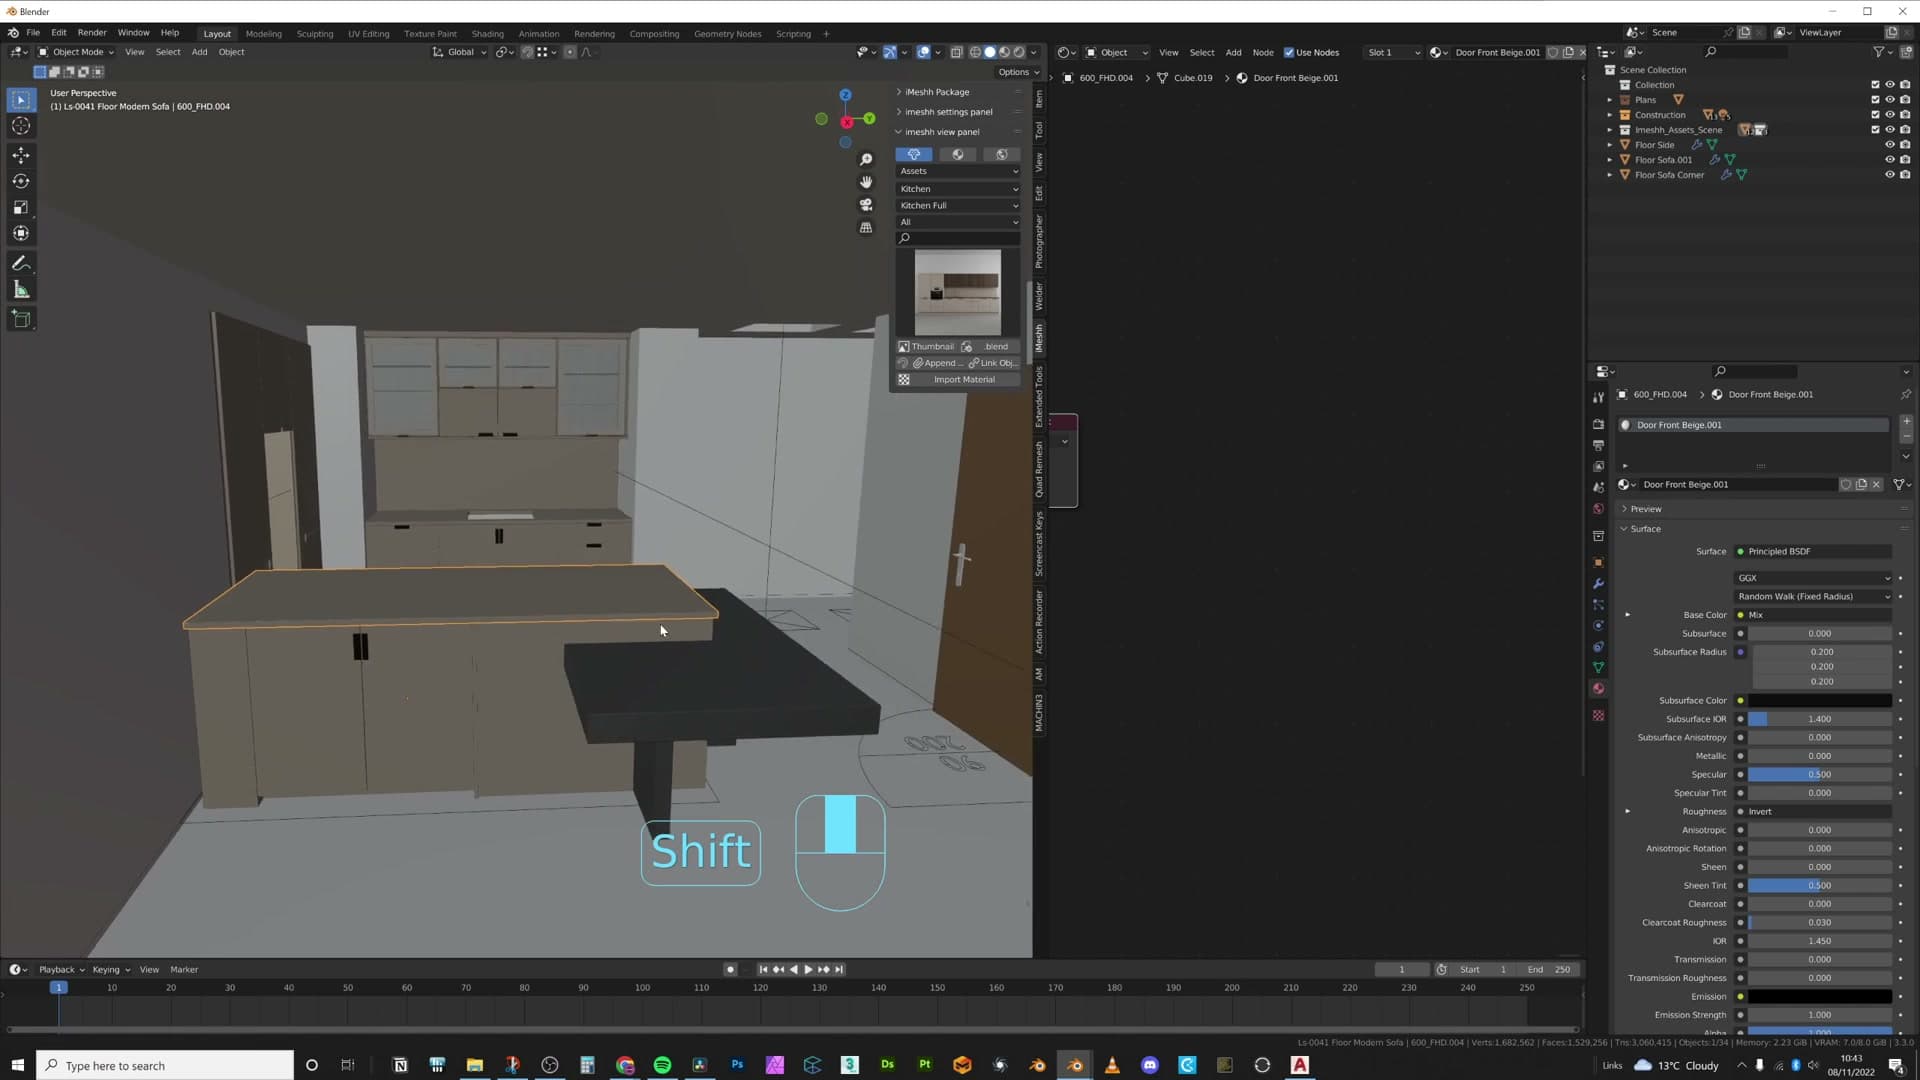The height and width of the screenshot is (1080, 1920).
Task: Switch to the Shading workspace tab
Action: pyautogui.click(x=487, y=34)
